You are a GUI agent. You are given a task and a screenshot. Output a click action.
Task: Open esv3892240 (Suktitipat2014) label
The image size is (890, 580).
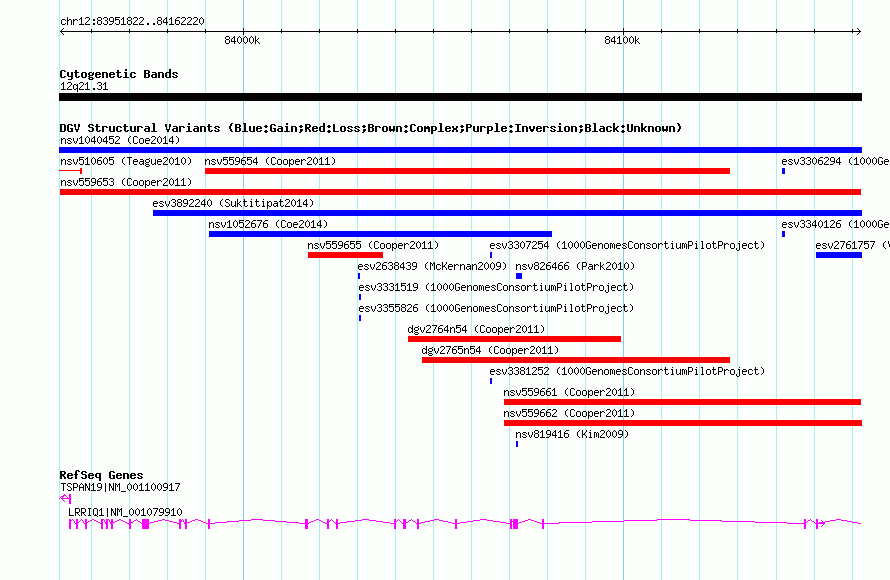233,203
